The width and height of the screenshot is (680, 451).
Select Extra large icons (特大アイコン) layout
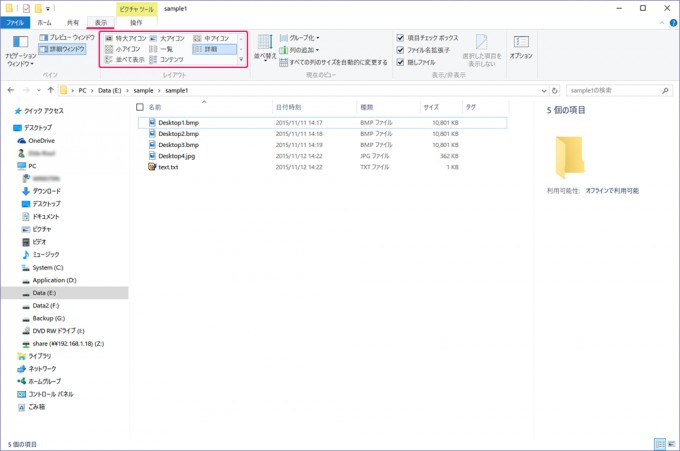pos(126,39)
